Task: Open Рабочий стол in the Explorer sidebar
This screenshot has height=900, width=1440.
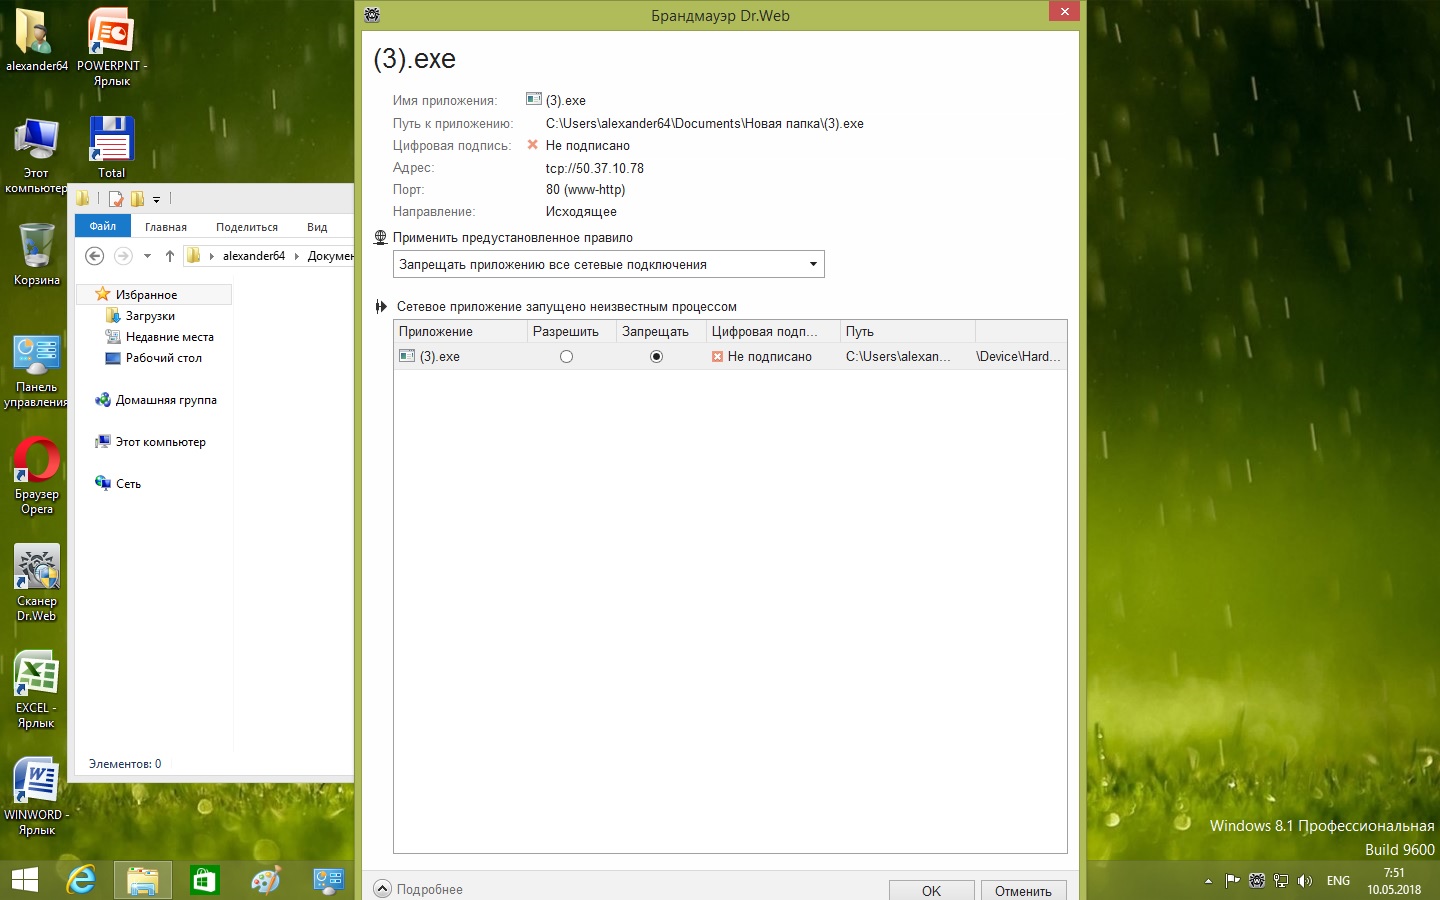Action: point(163,358)
